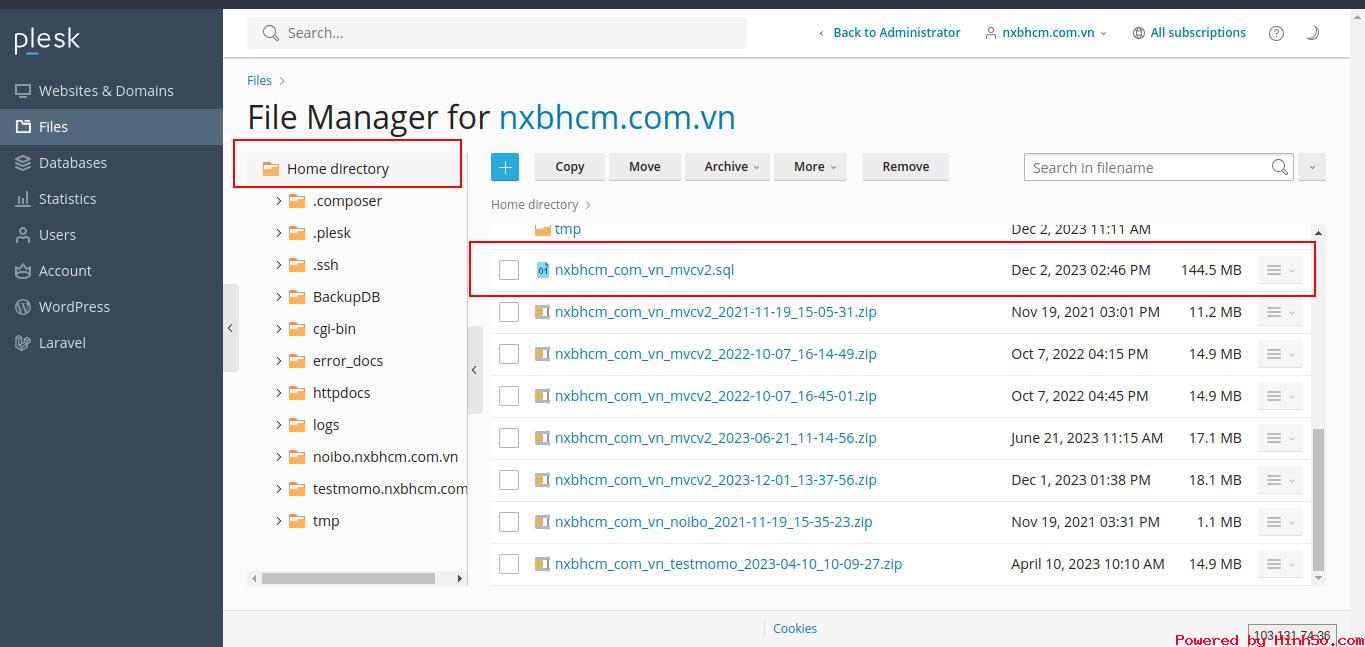
Task: Click tmp folder icon in tree
Action: 296,521
